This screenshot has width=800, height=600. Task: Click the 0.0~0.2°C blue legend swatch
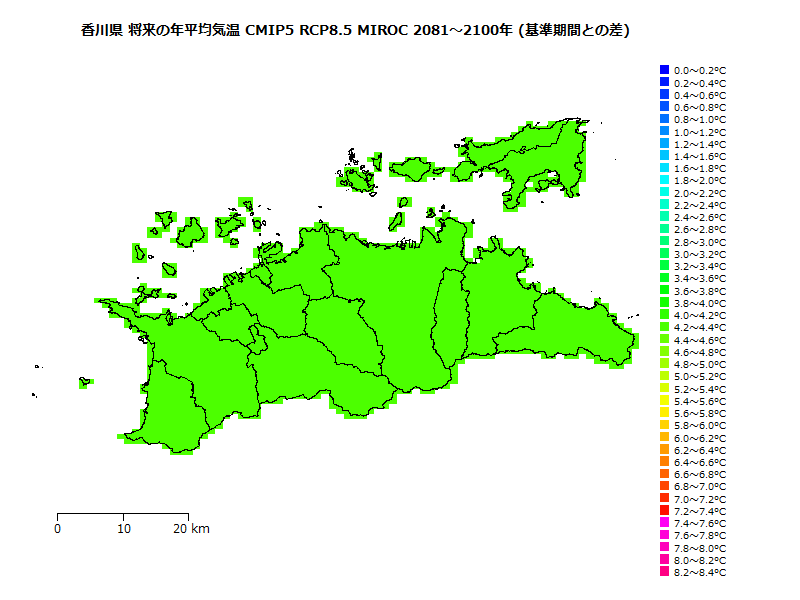coord(664,70)
